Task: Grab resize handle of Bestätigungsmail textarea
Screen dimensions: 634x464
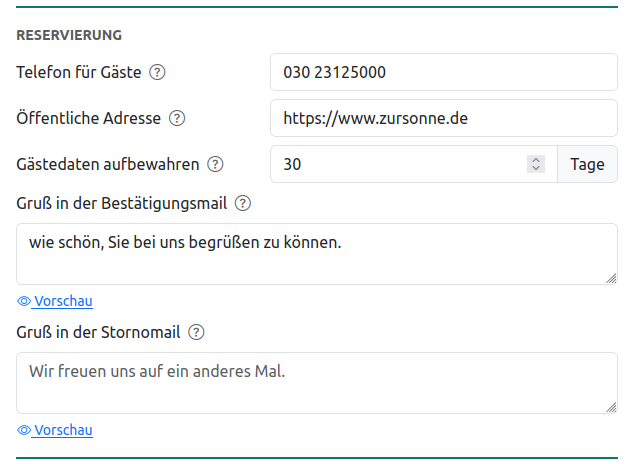Action: [611, 278]
